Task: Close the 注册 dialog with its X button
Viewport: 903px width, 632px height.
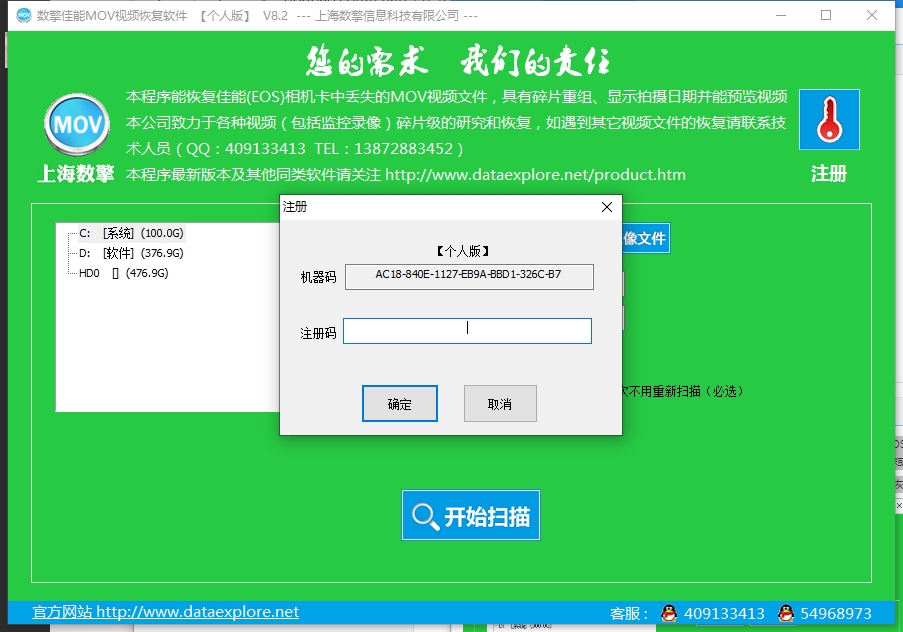Action: (x=606, y=207)
